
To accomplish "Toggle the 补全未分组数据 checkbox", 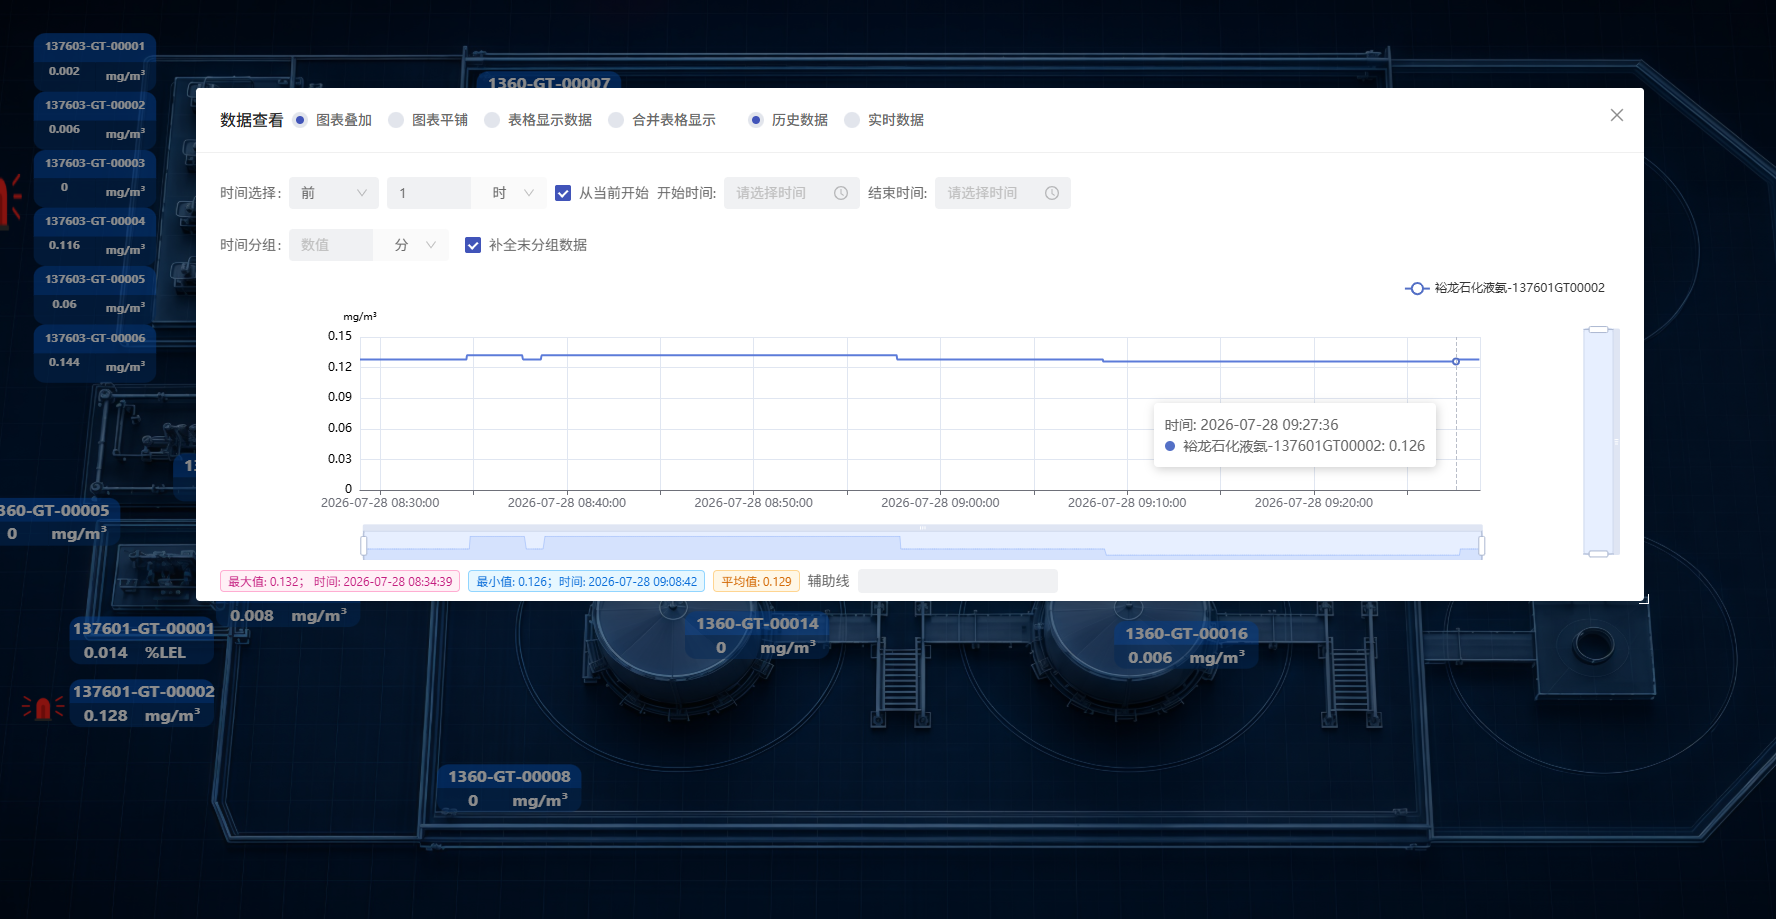I will (x=473, y=245).
